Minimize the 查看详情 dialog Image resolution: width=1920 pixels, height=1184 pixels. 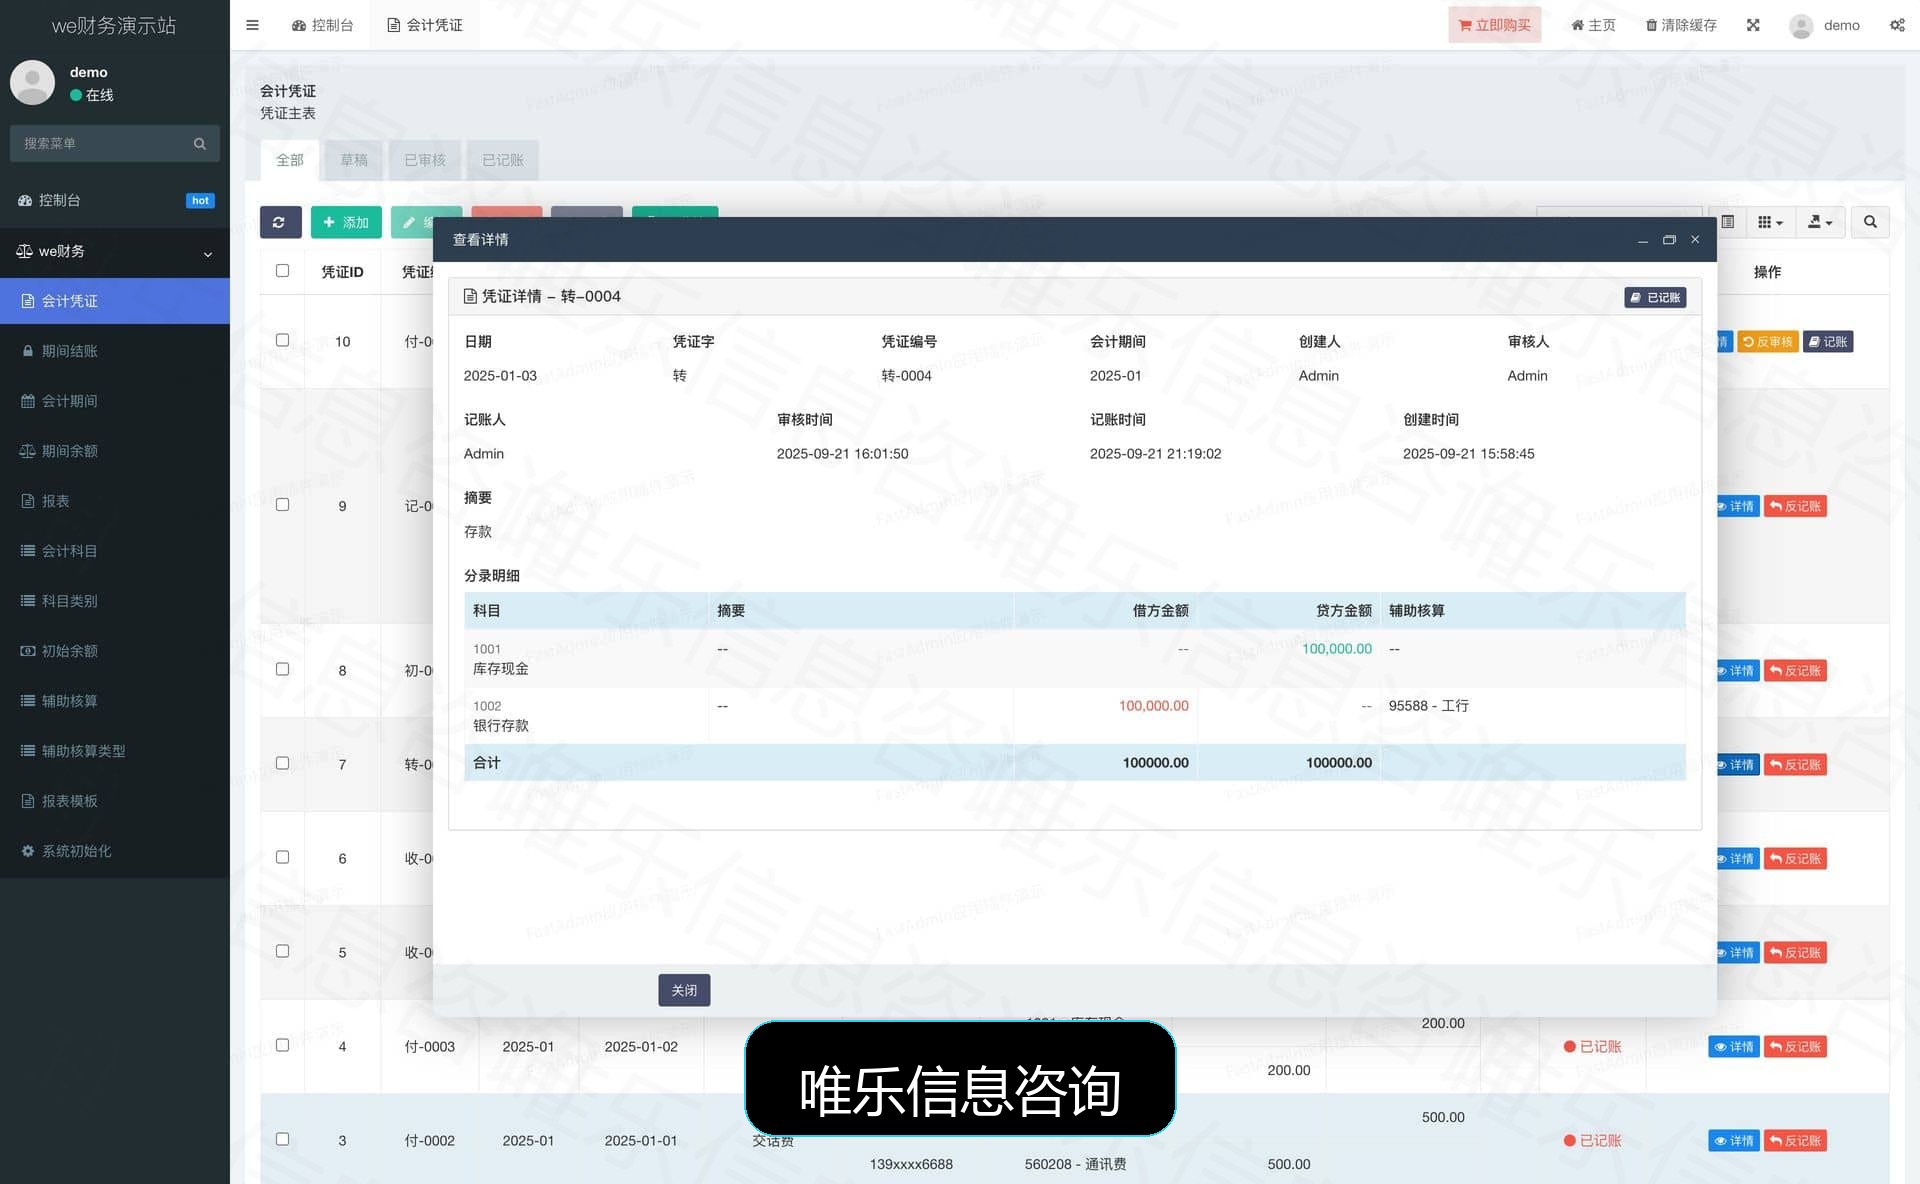click(x=1643, y=240)
